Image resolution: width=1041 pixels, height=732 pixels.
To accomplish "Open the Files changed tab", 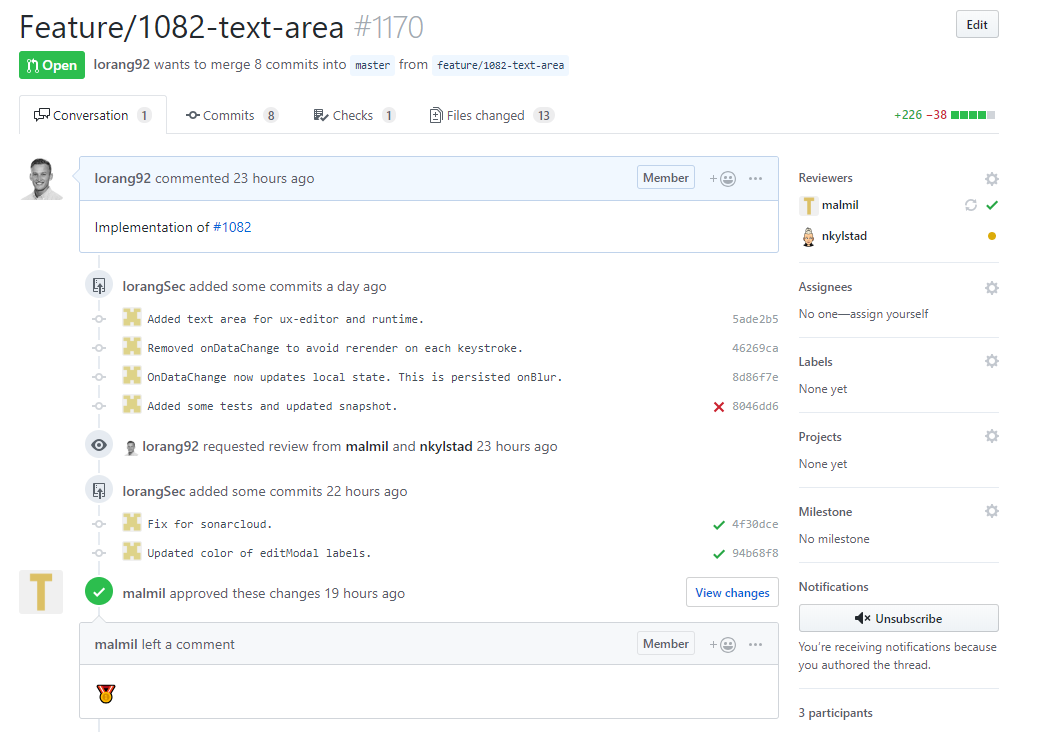I will [x=490, y=116].
